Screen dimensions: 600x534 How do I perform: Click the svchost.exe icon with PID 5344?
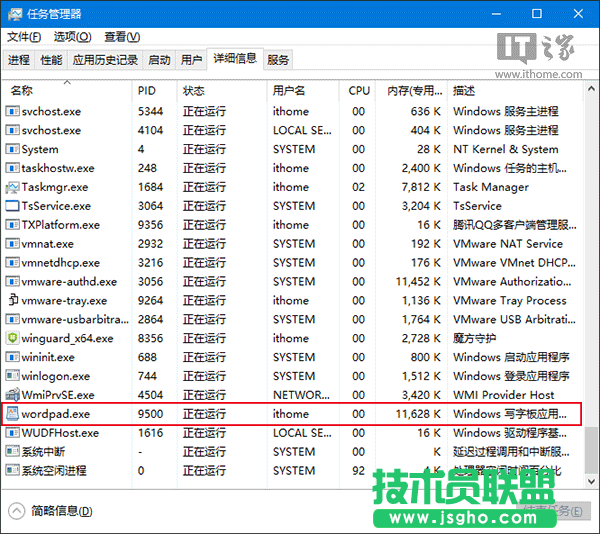click(x=12, y=111)
